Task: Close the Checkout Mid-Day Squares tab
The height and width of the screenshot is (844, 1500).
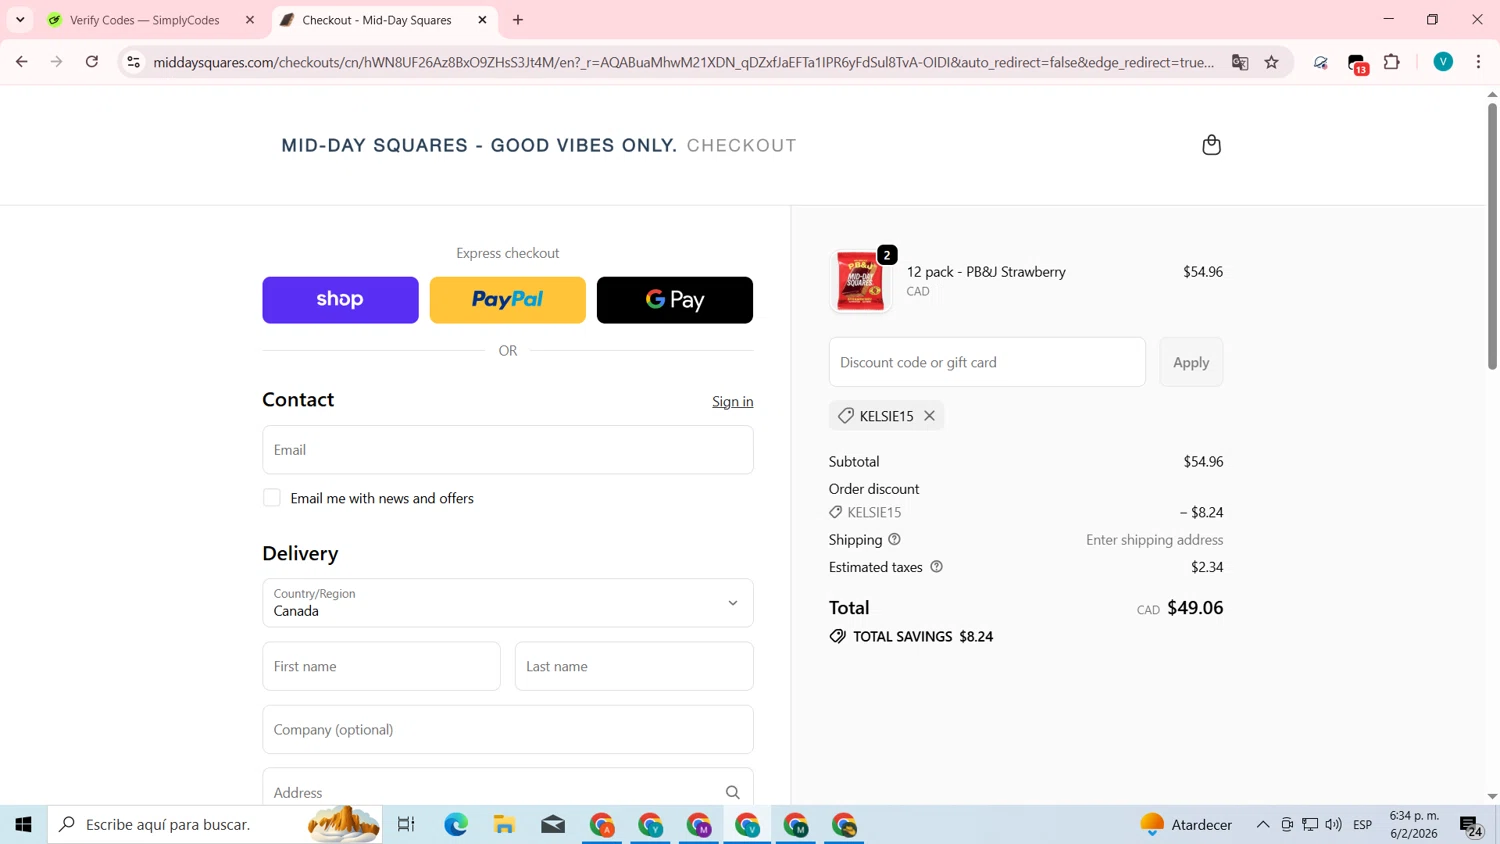Action: pos(482,20)
